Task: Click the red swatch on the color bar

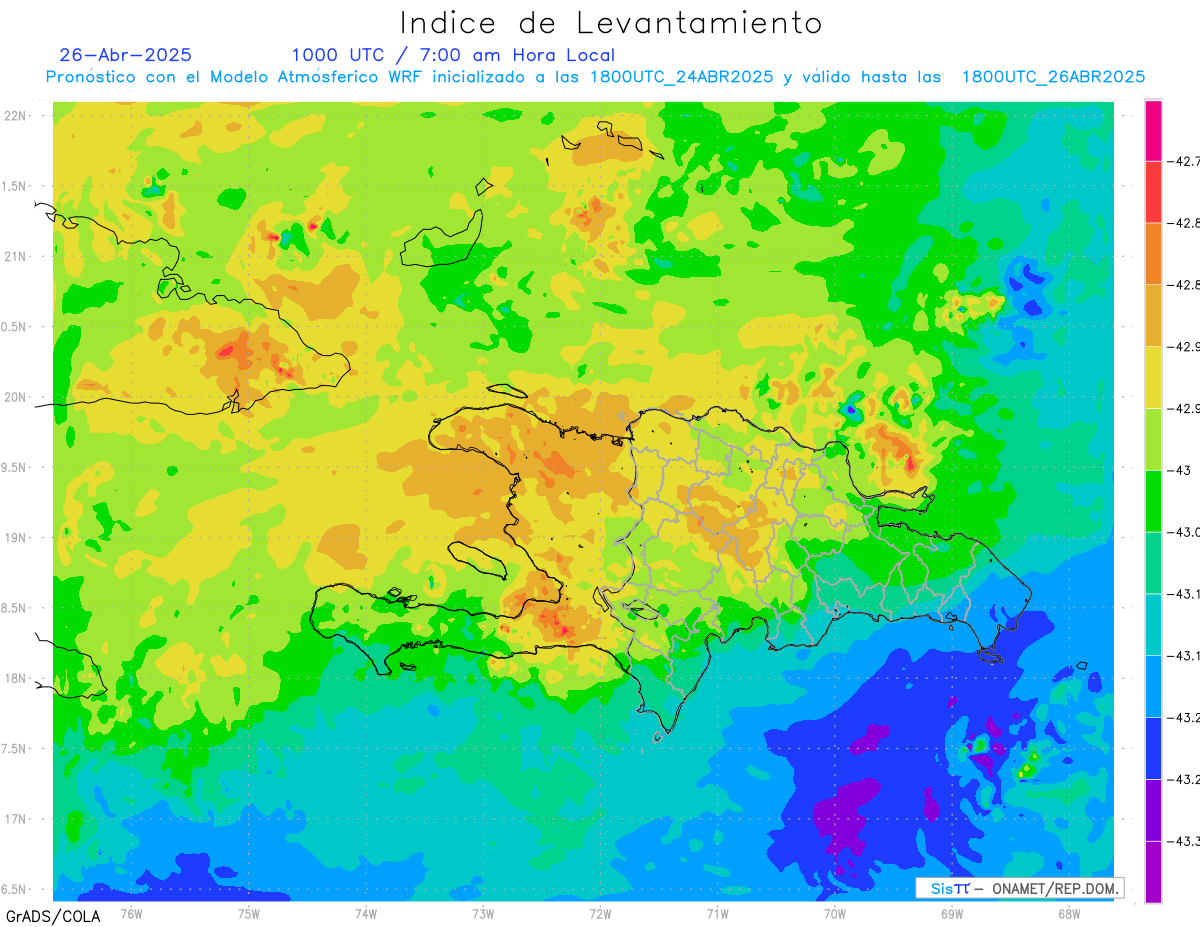Action: pos(1153,192)
